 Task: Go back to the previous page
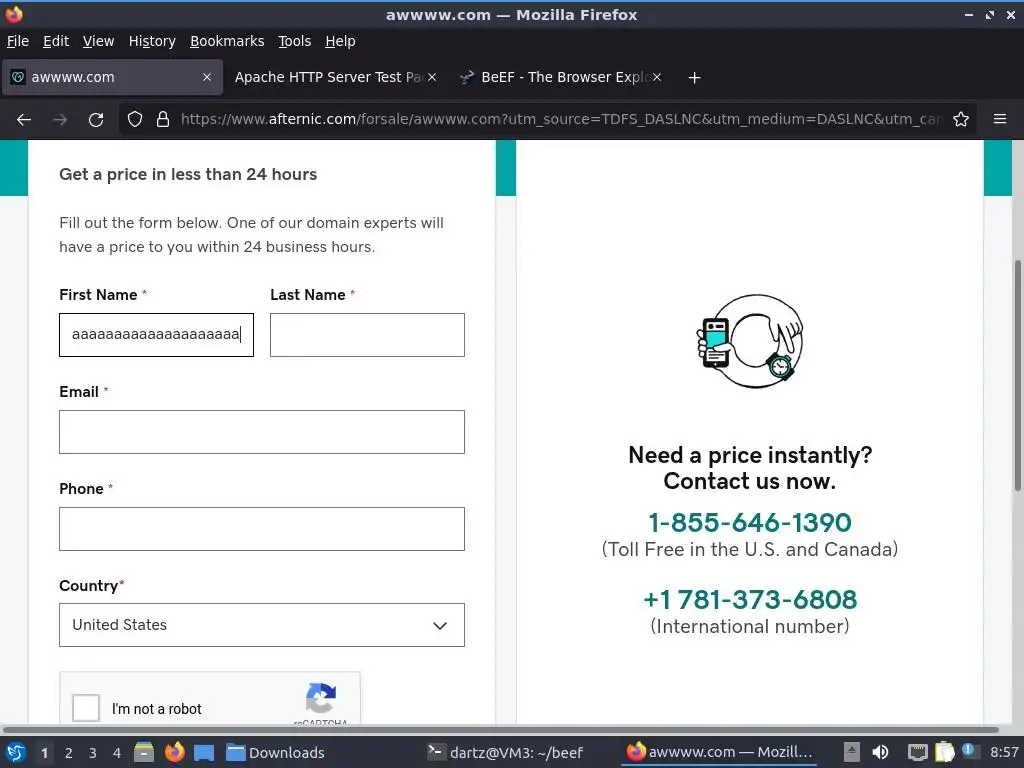[x=24, y=120]
